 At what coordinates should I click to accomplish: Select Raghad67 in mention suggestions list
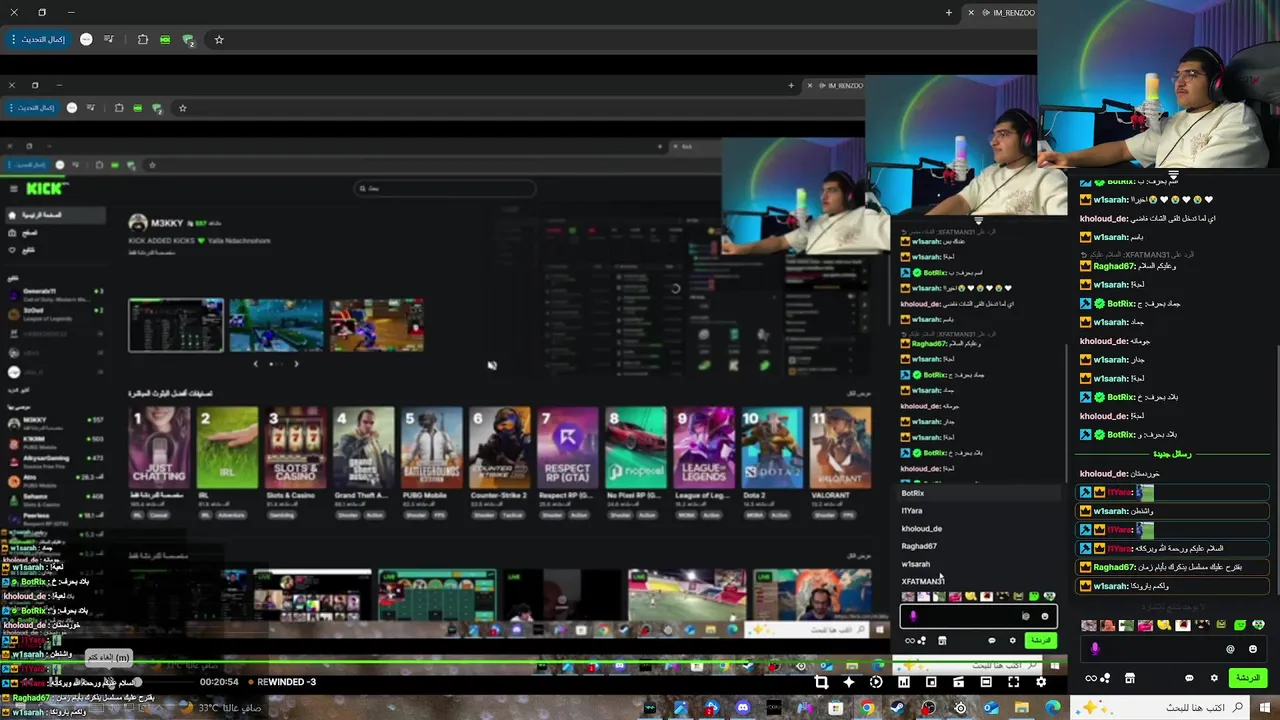coord(977,547)
